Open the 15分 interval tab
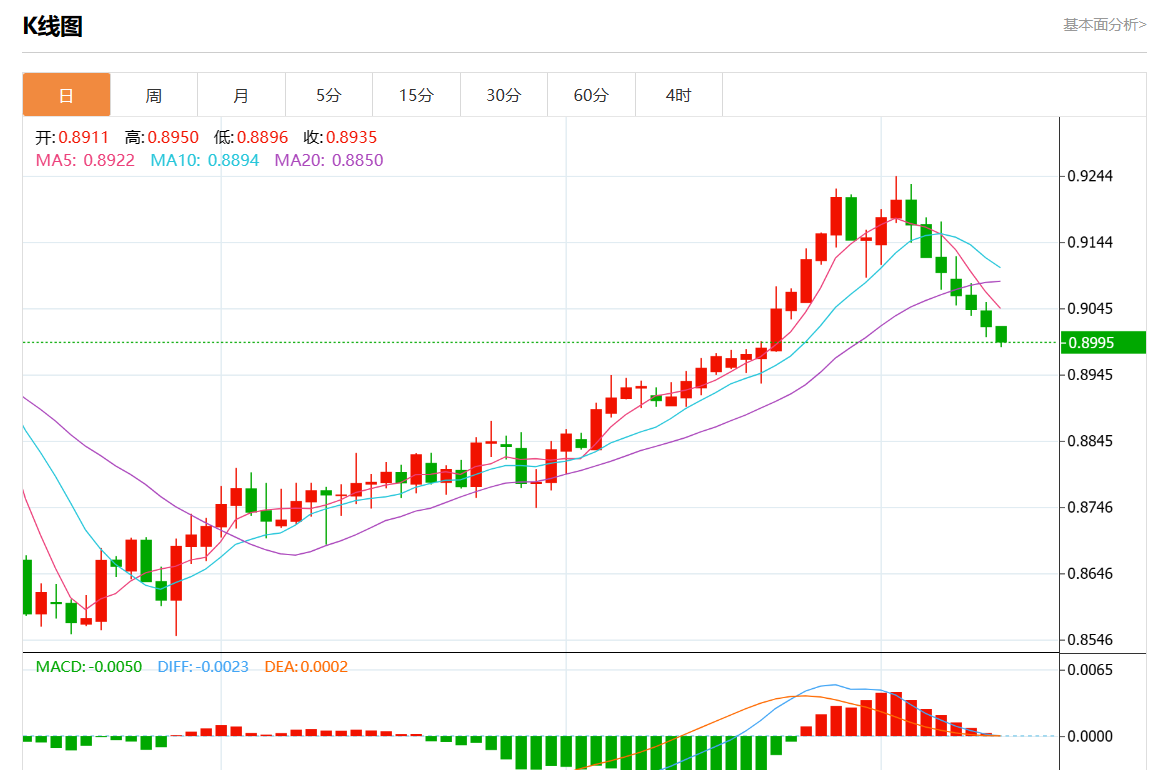The height and width of the screenshot is (770, 1165). click(416, 95)
